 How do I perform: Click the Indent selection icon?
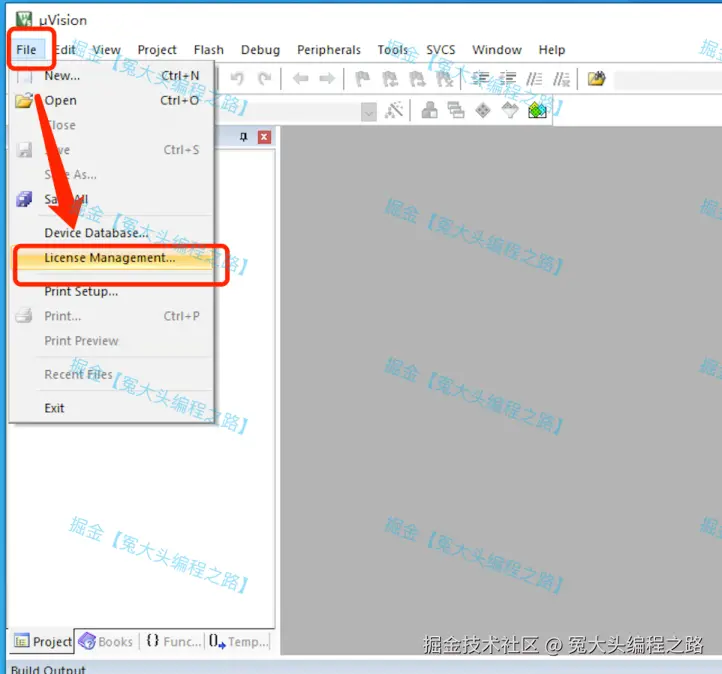pyautogui.click(x=480, y=79)
